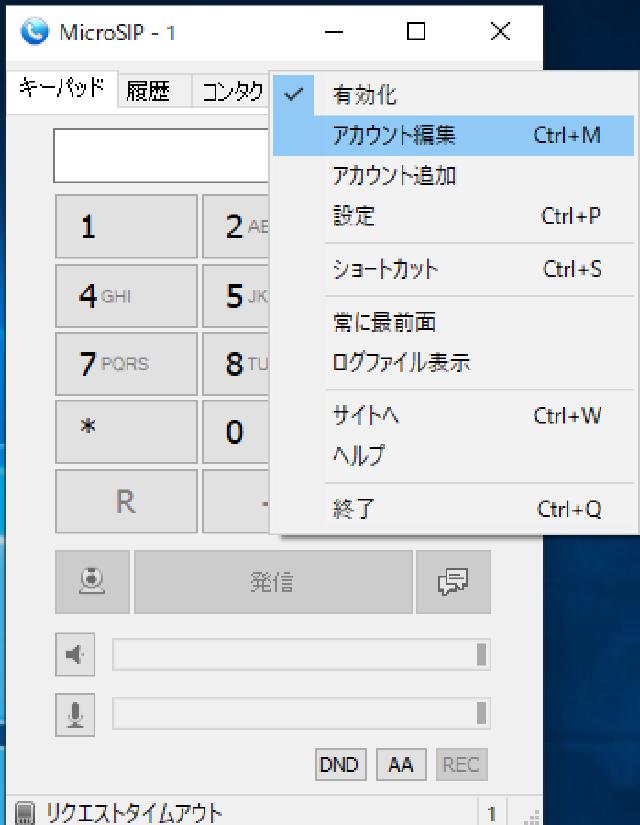Click the MicroSIP app icon in title bar
Screen dimensions: 640x825
pyautogui.click(x=35, y=32)
